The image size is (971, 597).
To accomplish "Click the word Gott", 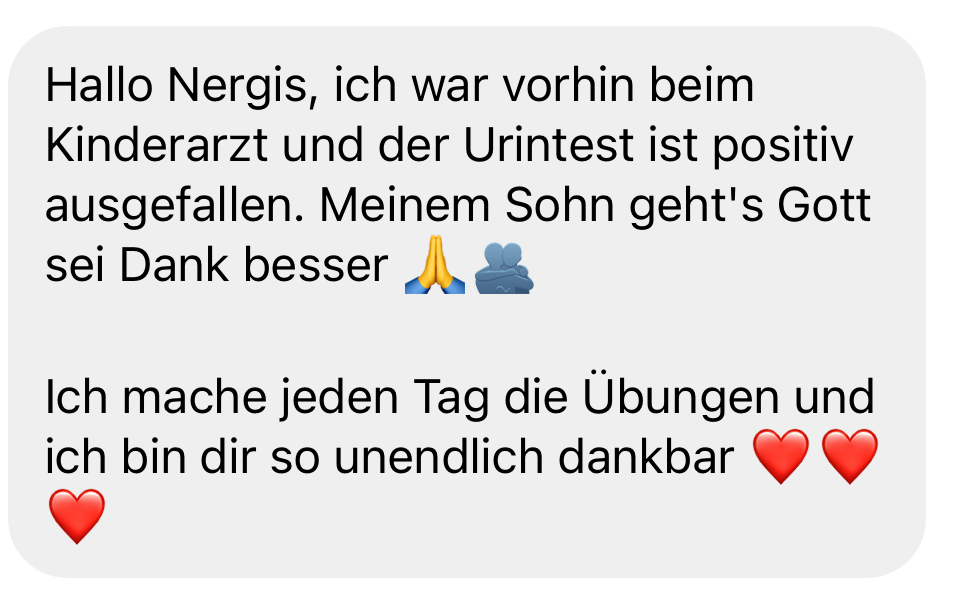I will pyautogui.click(x=824, y=205).
